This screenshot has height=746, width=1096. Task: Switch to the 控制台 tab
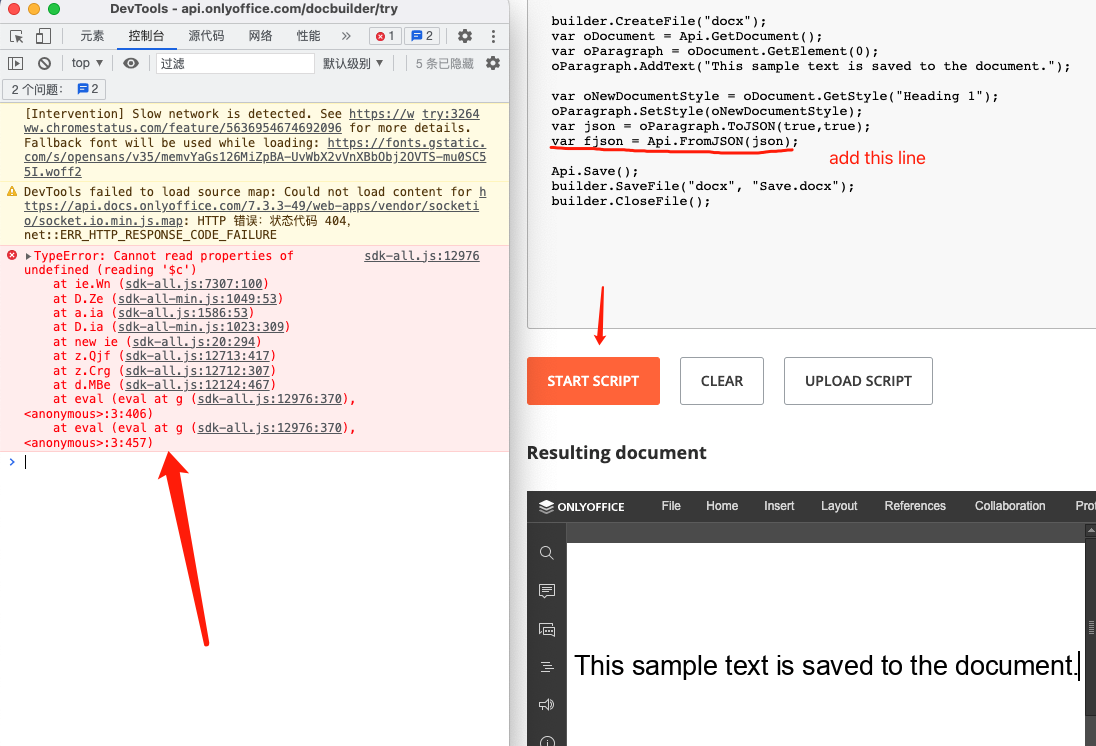146,36
